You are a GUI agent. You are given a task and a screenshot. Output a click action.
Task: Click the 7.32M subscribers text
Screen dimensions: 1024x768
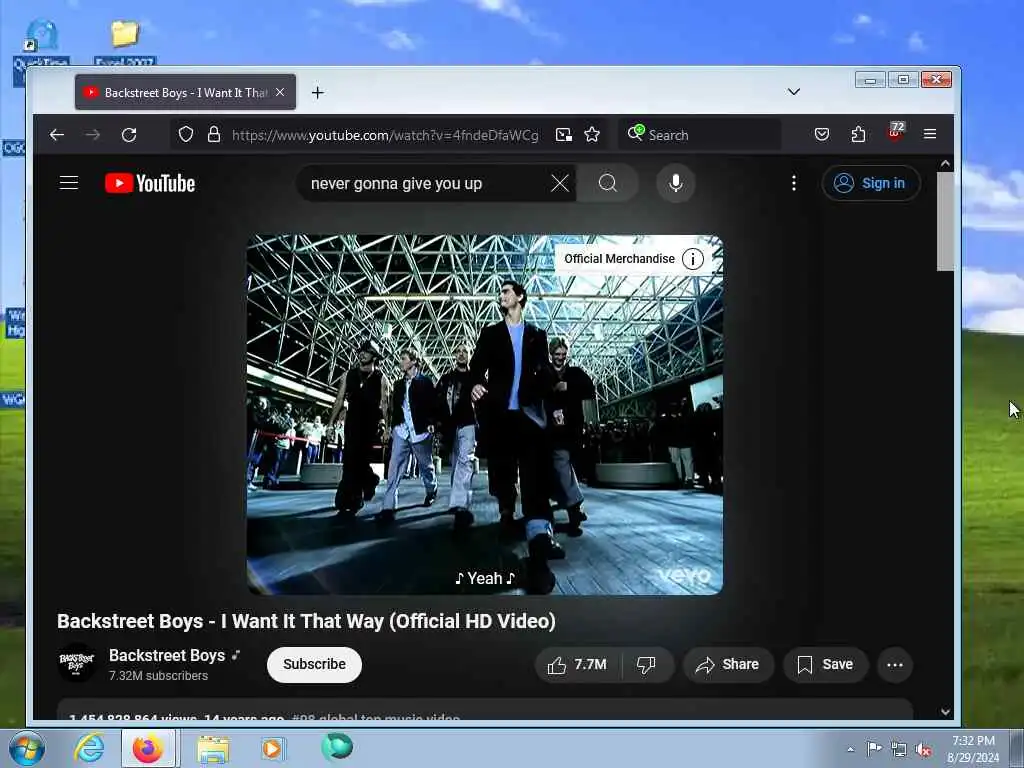[x=158, y=676]
